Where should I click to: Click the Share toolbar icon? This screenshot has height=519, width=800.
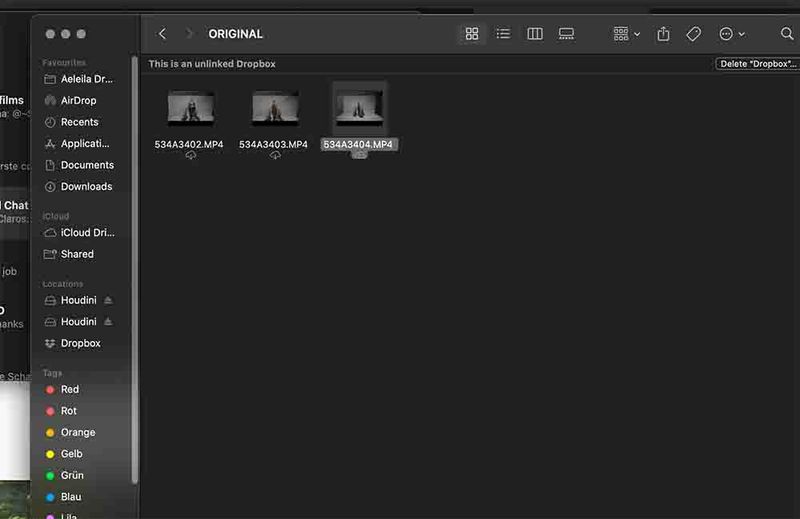click(663, 34)
